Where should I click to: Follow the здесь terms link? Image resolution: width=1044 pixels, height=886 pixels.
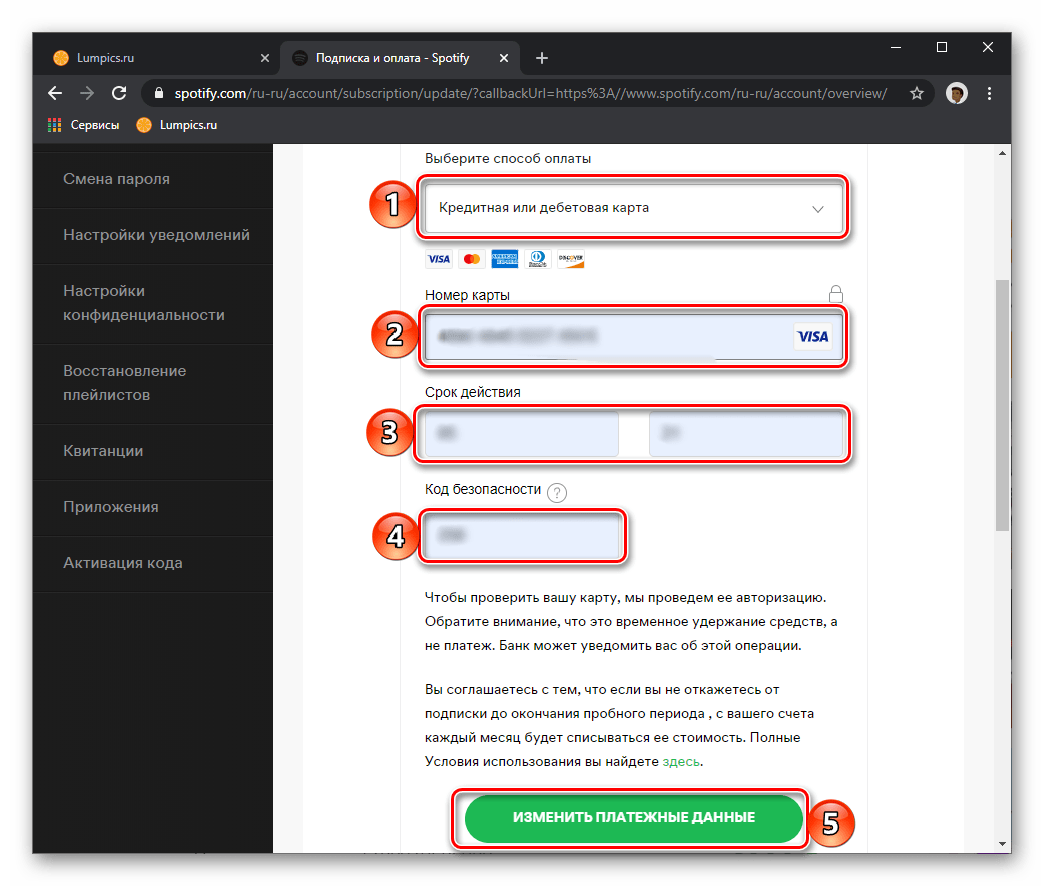coord(681,761)
